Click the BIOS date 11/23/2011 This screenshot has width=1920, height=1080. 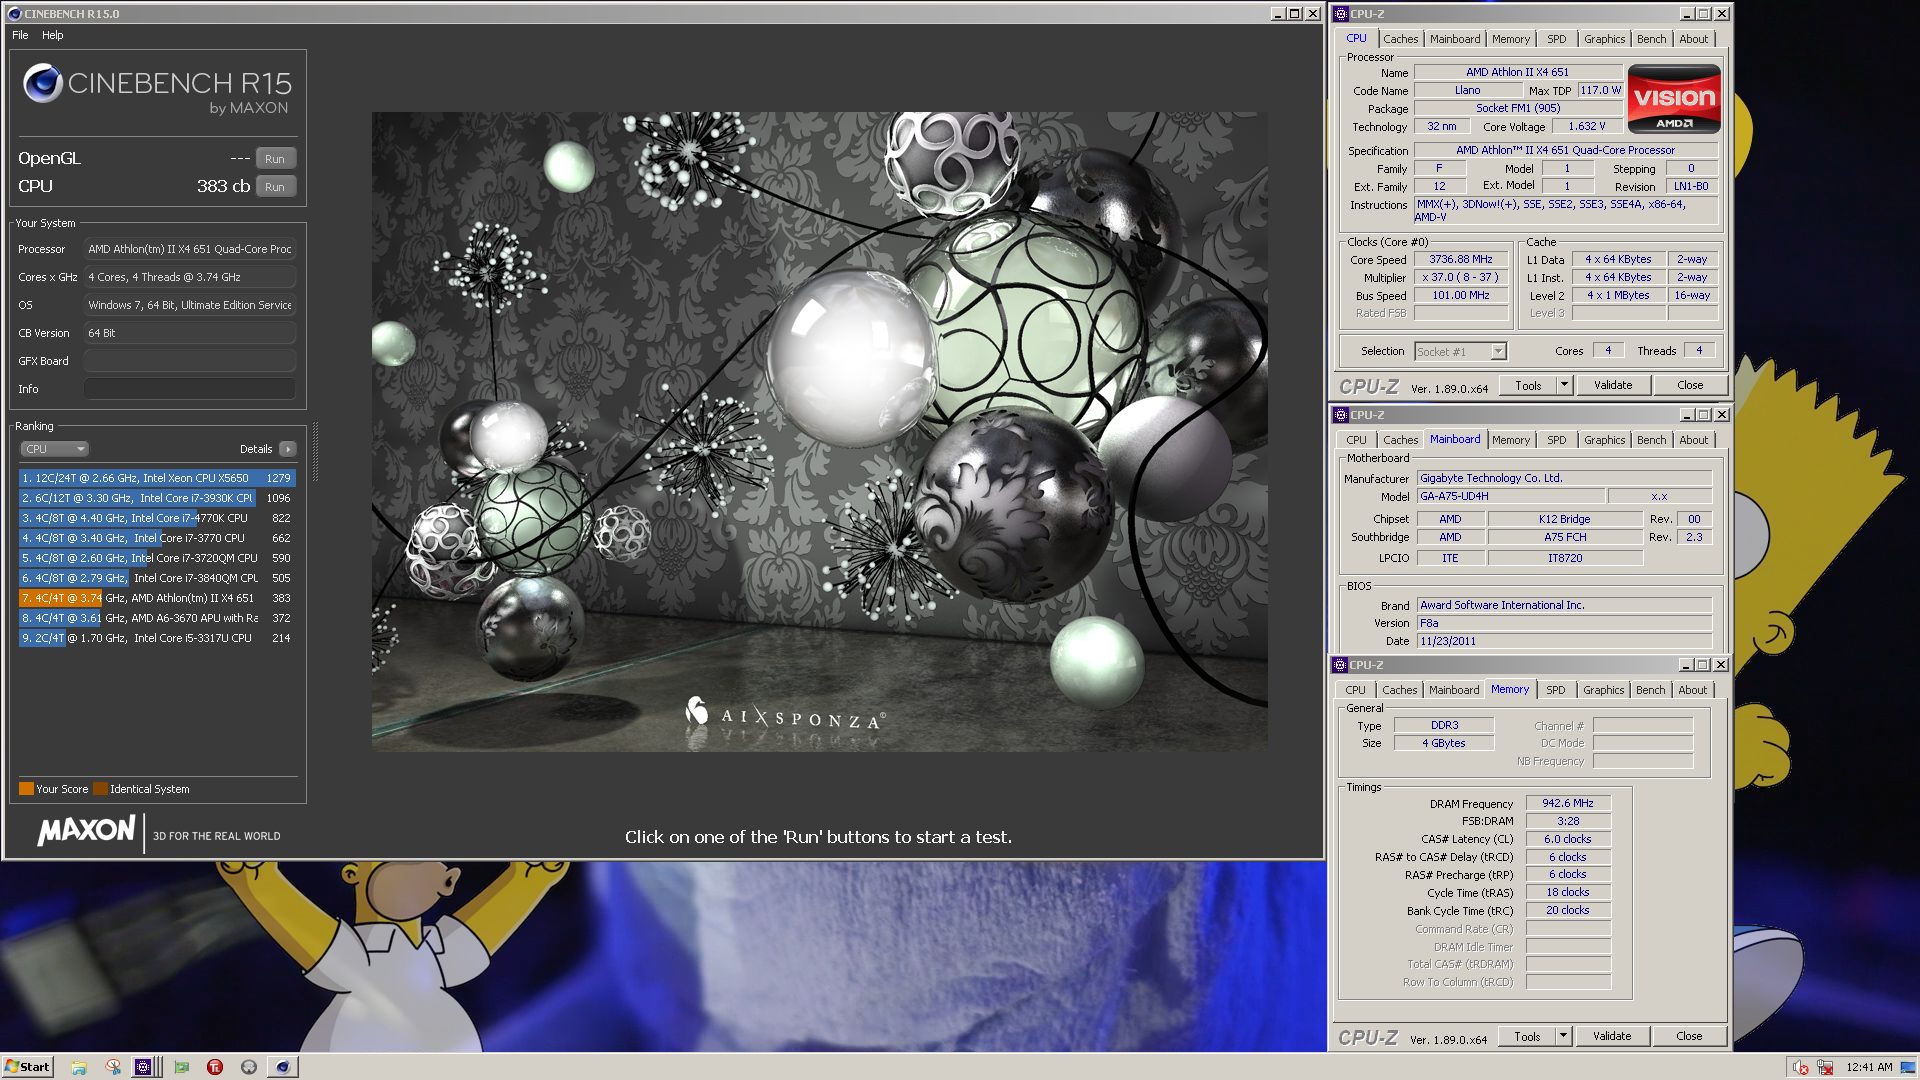coord(1563,641)
